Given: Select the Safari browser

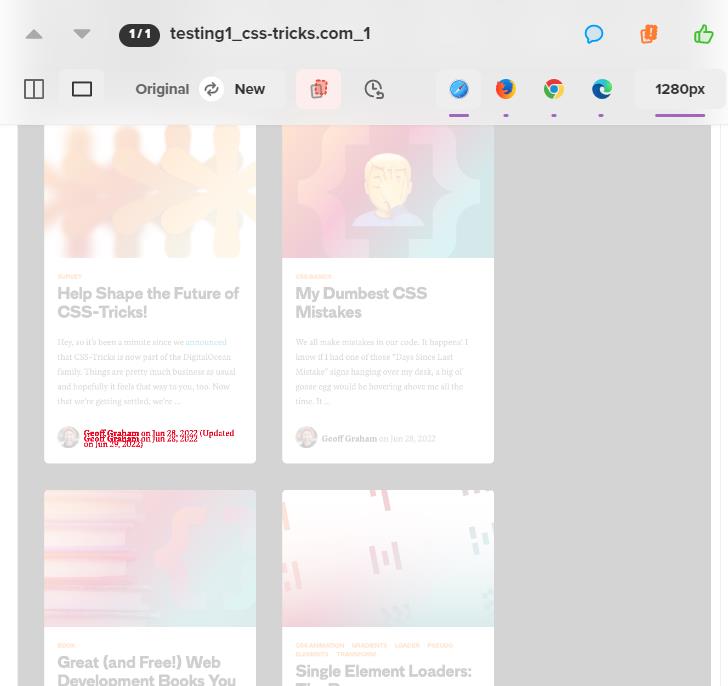Looking at the screenshot, I should click(x=459, y=89).
